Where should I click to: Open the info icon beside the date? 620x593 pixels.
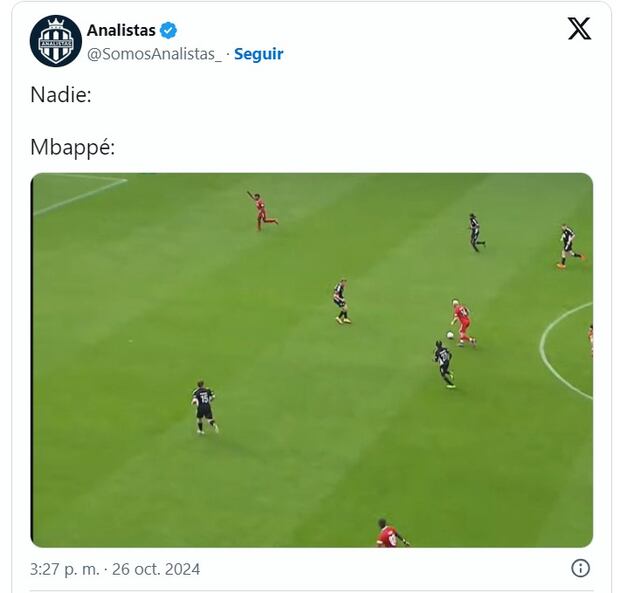tap(580, 568)
